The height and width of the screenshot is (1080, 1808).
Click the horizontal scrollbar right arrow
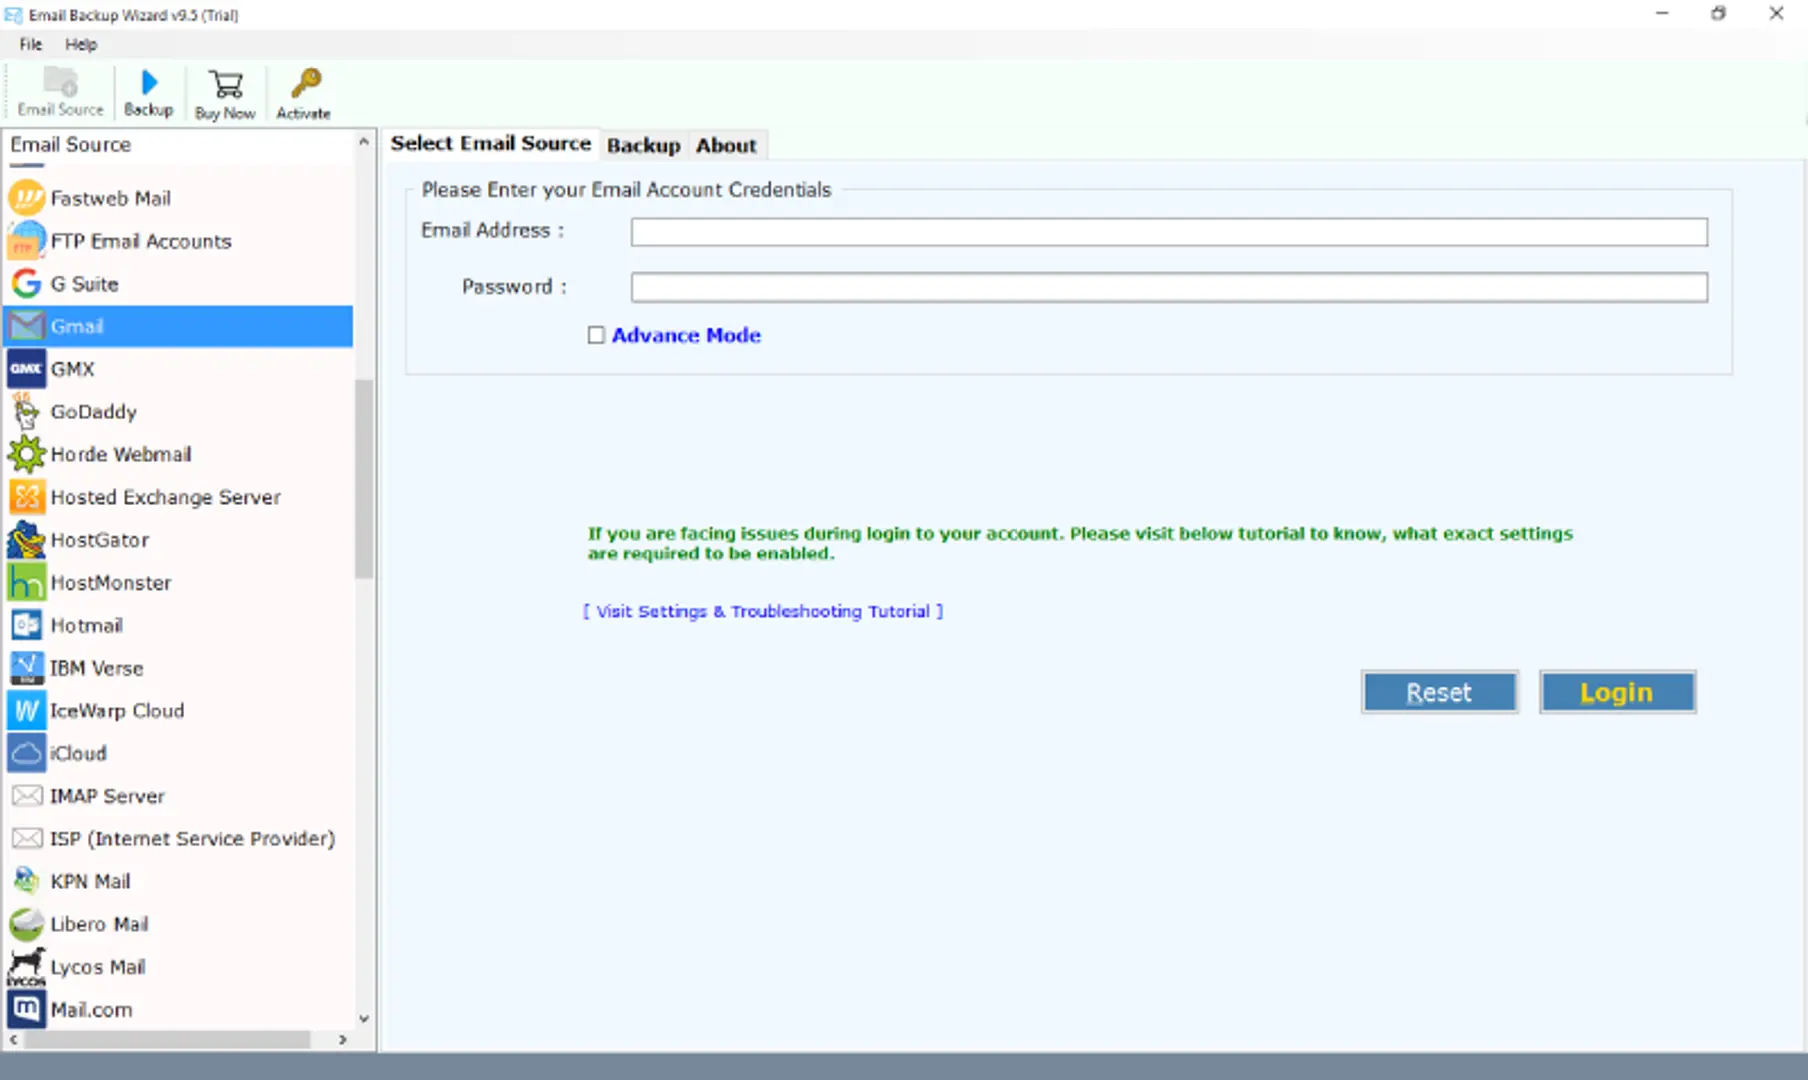[x=343, y=1040]
